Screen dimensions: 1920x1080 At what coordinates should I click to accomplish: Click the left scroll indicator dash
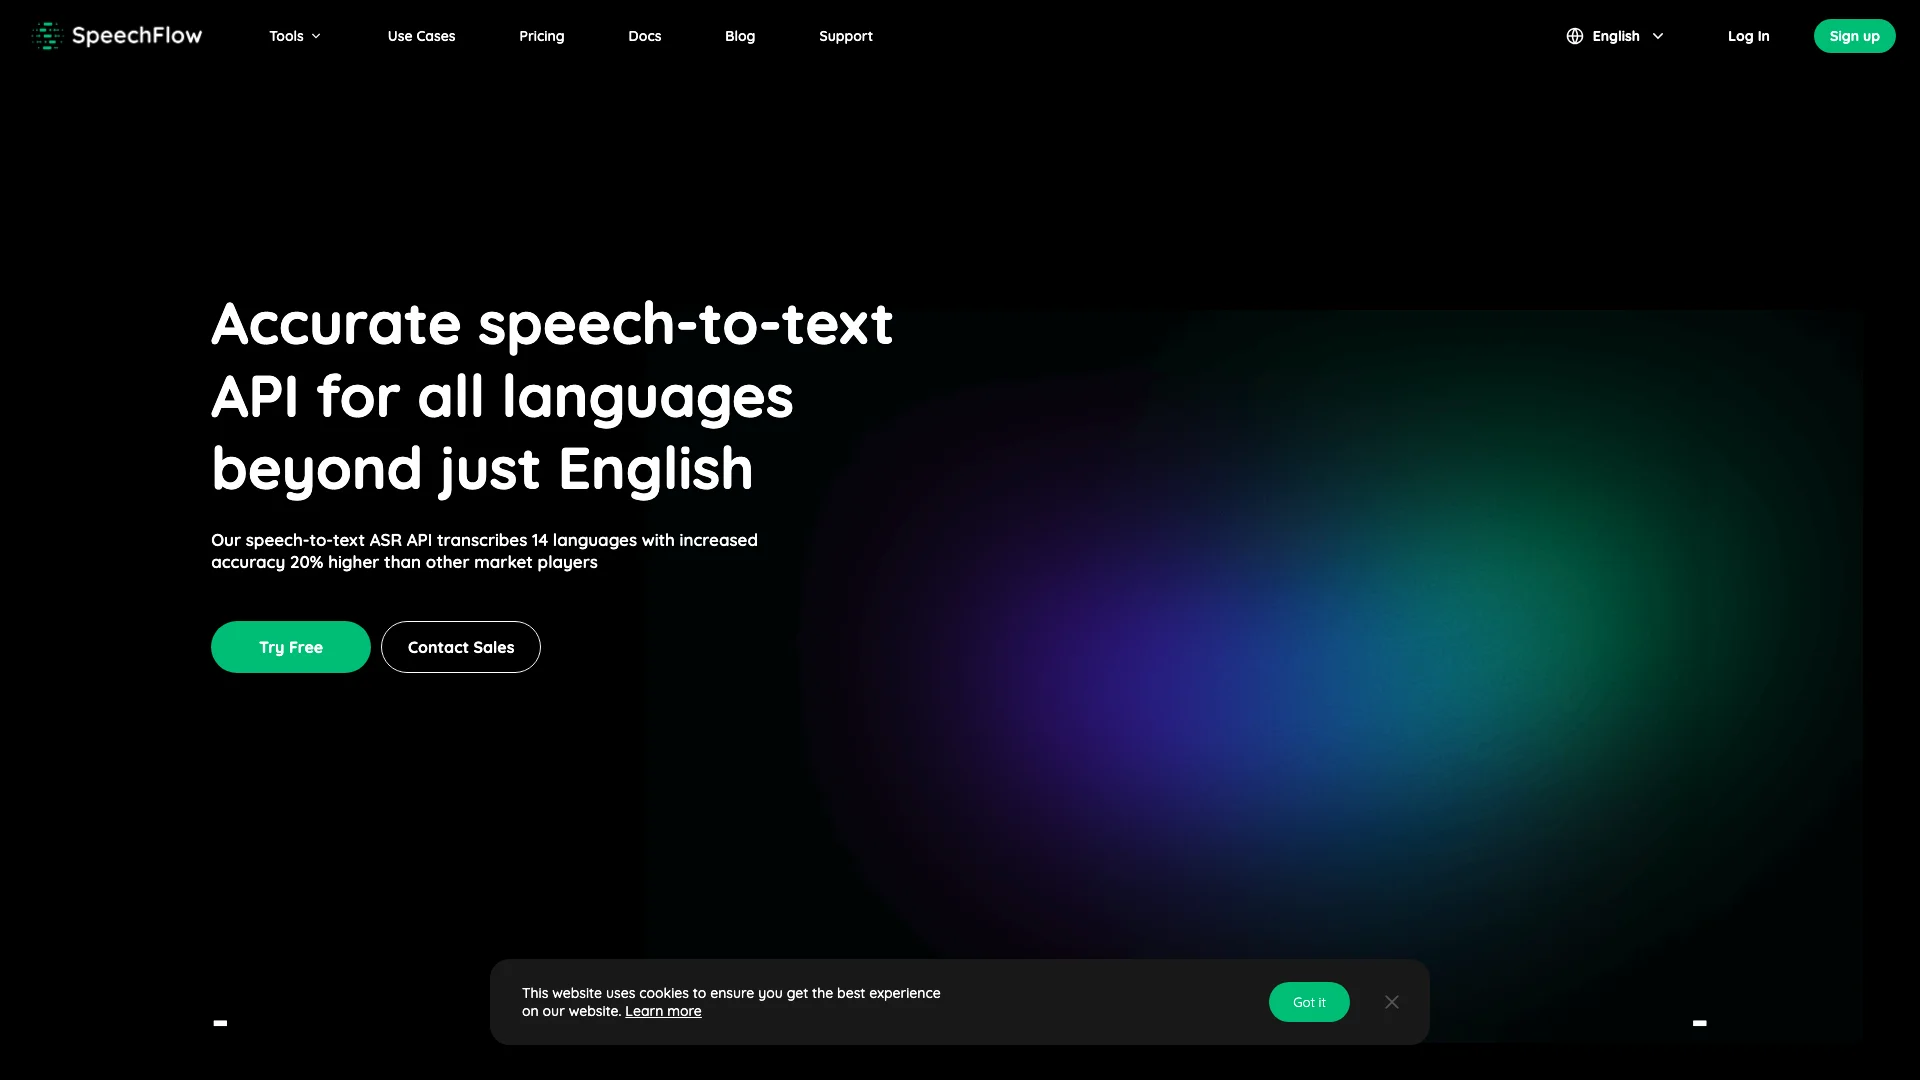[219, 1023]
